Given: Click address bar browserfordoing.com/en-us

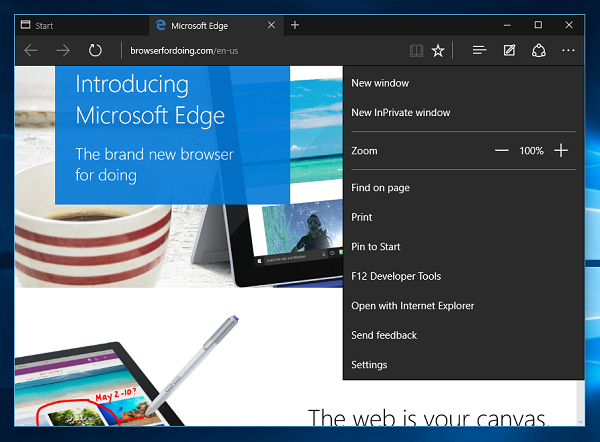Looking at the screenshot, I should click(184, 51).
